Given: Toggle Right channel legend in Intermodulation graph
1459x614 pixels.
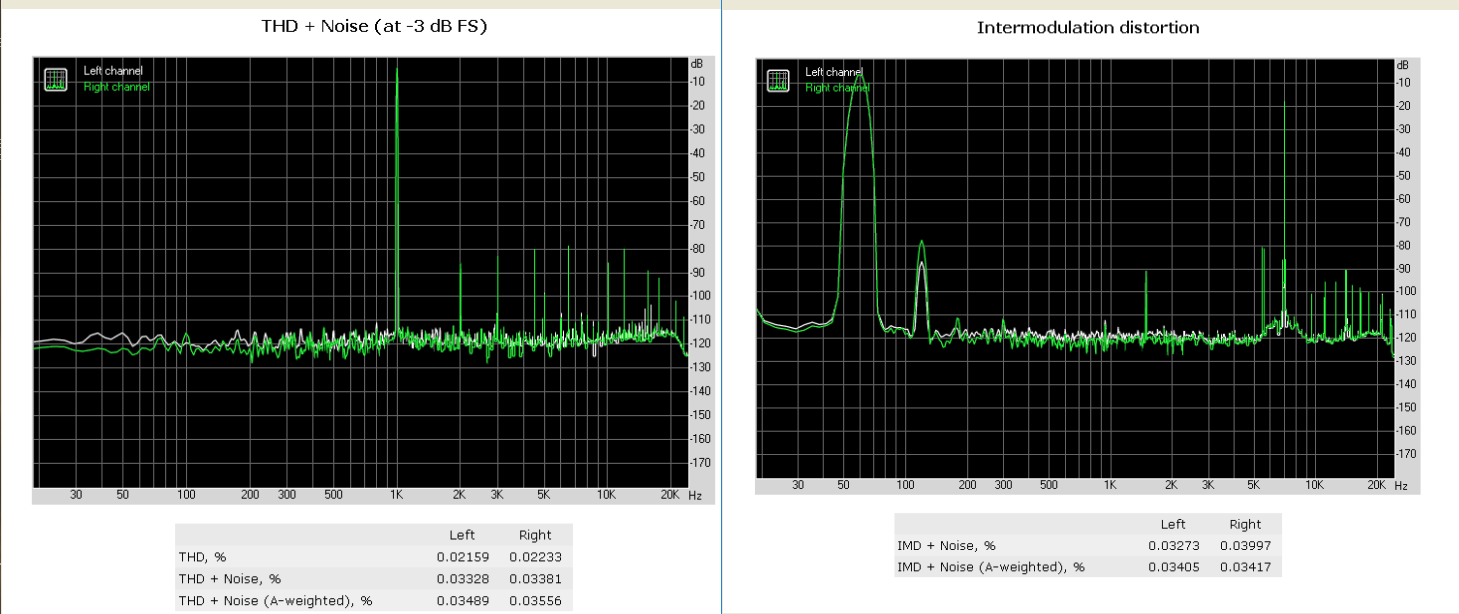Looking at the screenshot, I should pyautogui.click(x=837, y=88).
